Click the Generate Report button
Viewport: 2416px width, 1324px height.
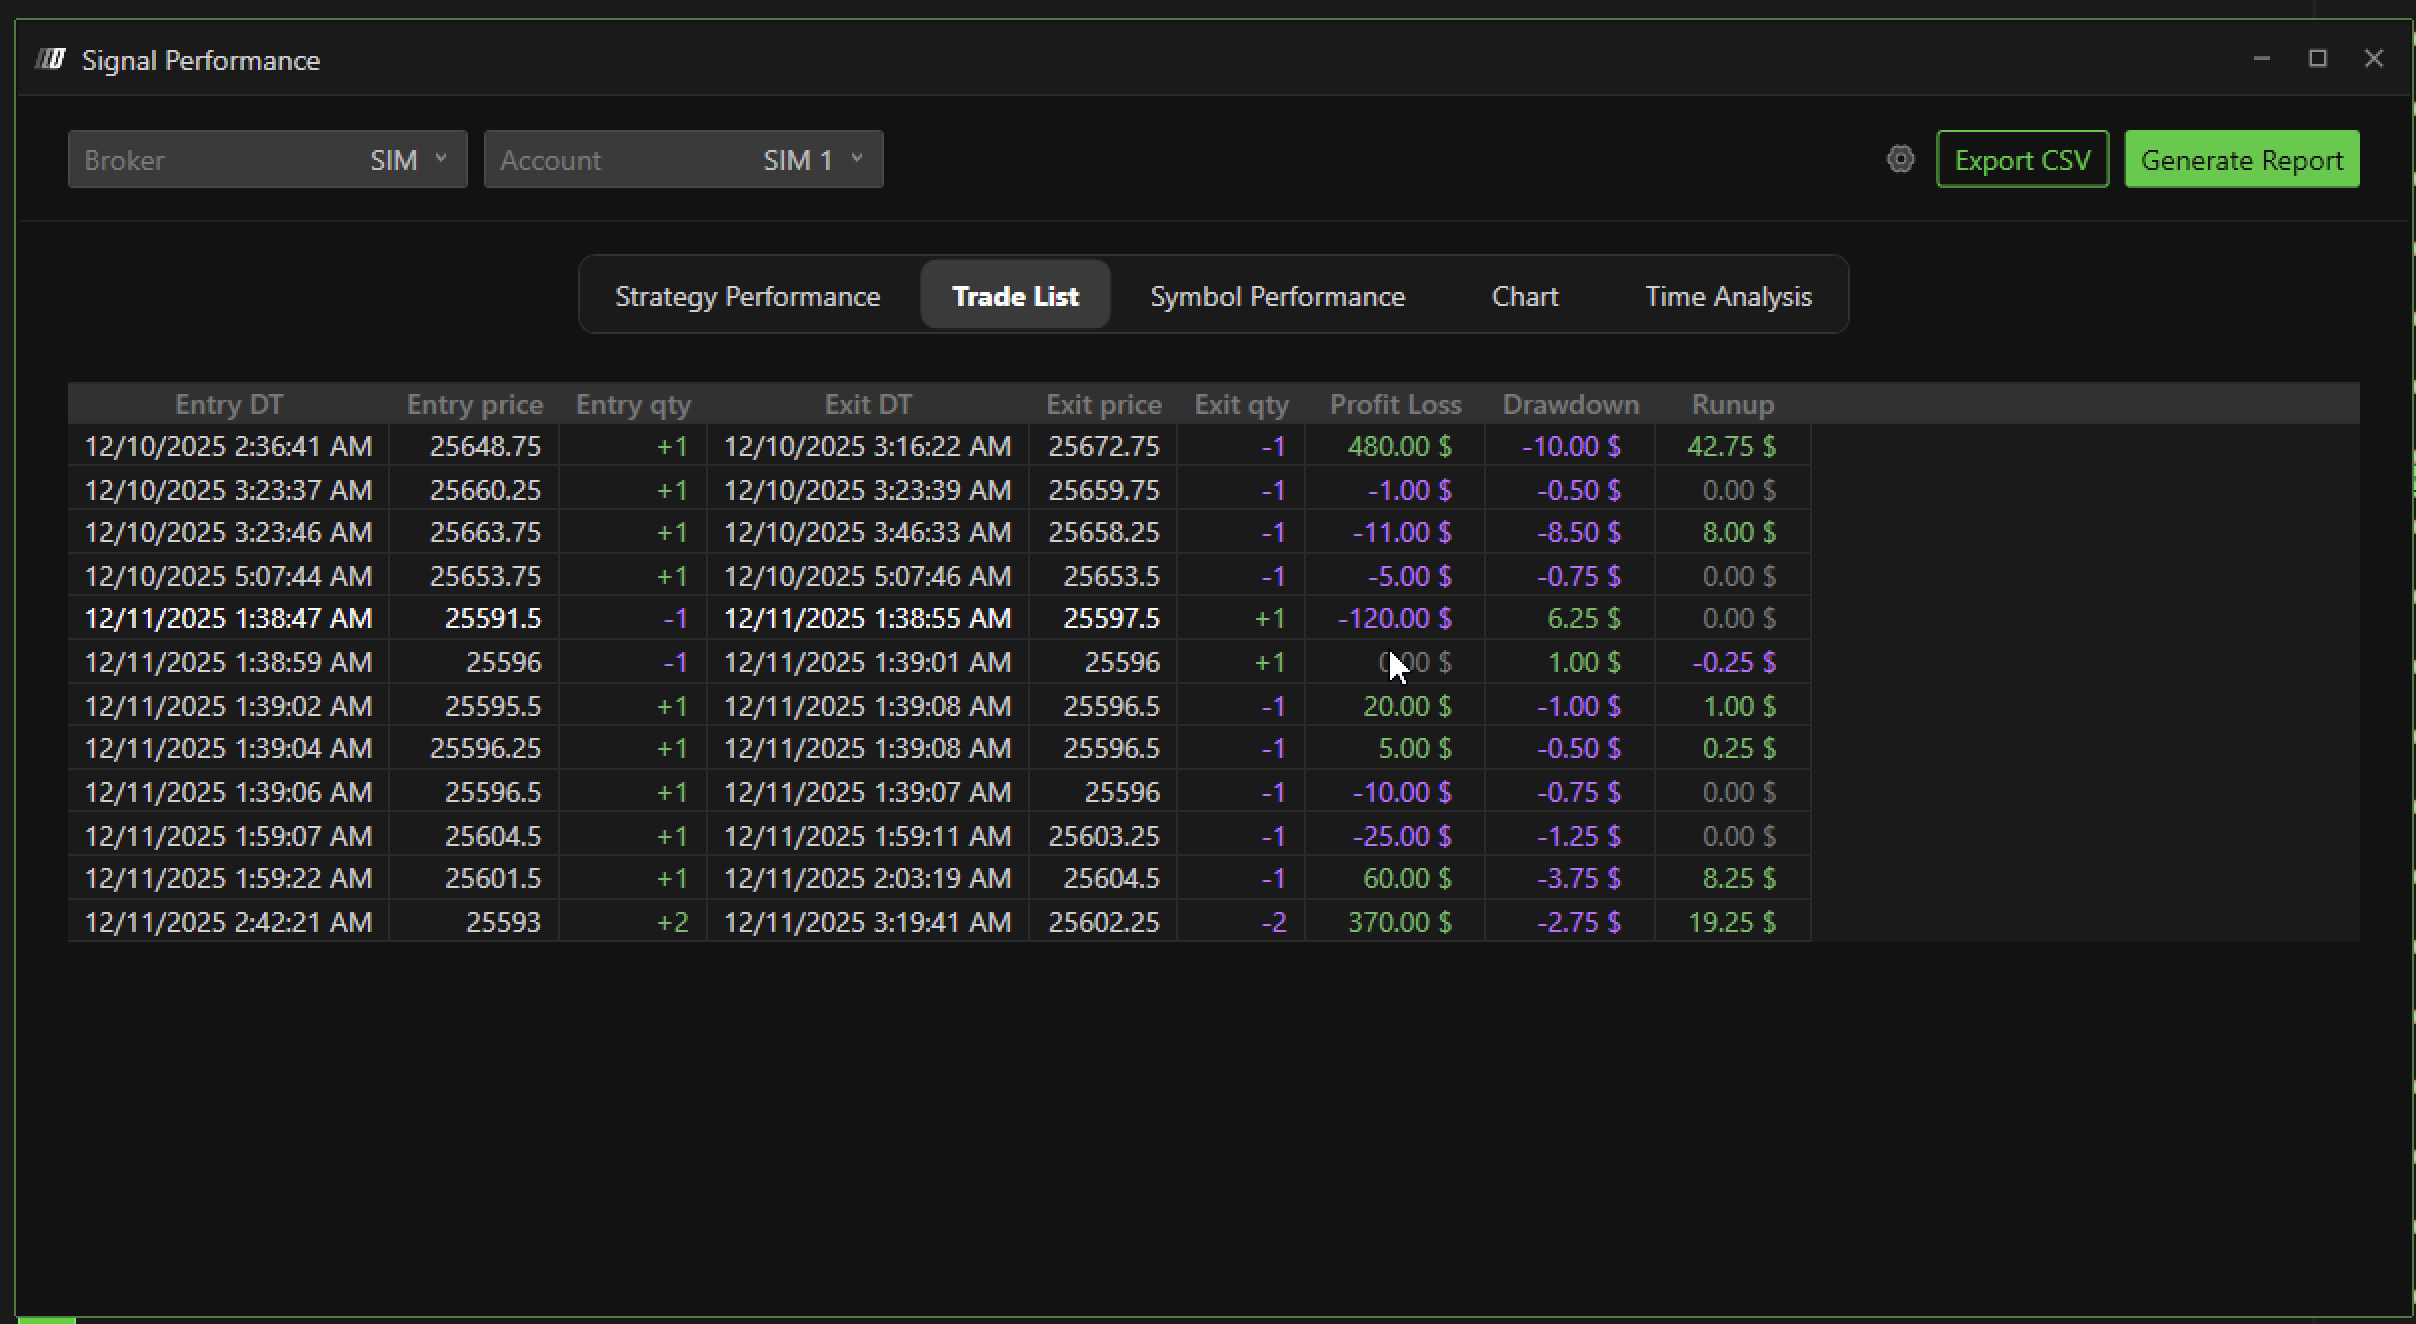(x=2241, y=160)
